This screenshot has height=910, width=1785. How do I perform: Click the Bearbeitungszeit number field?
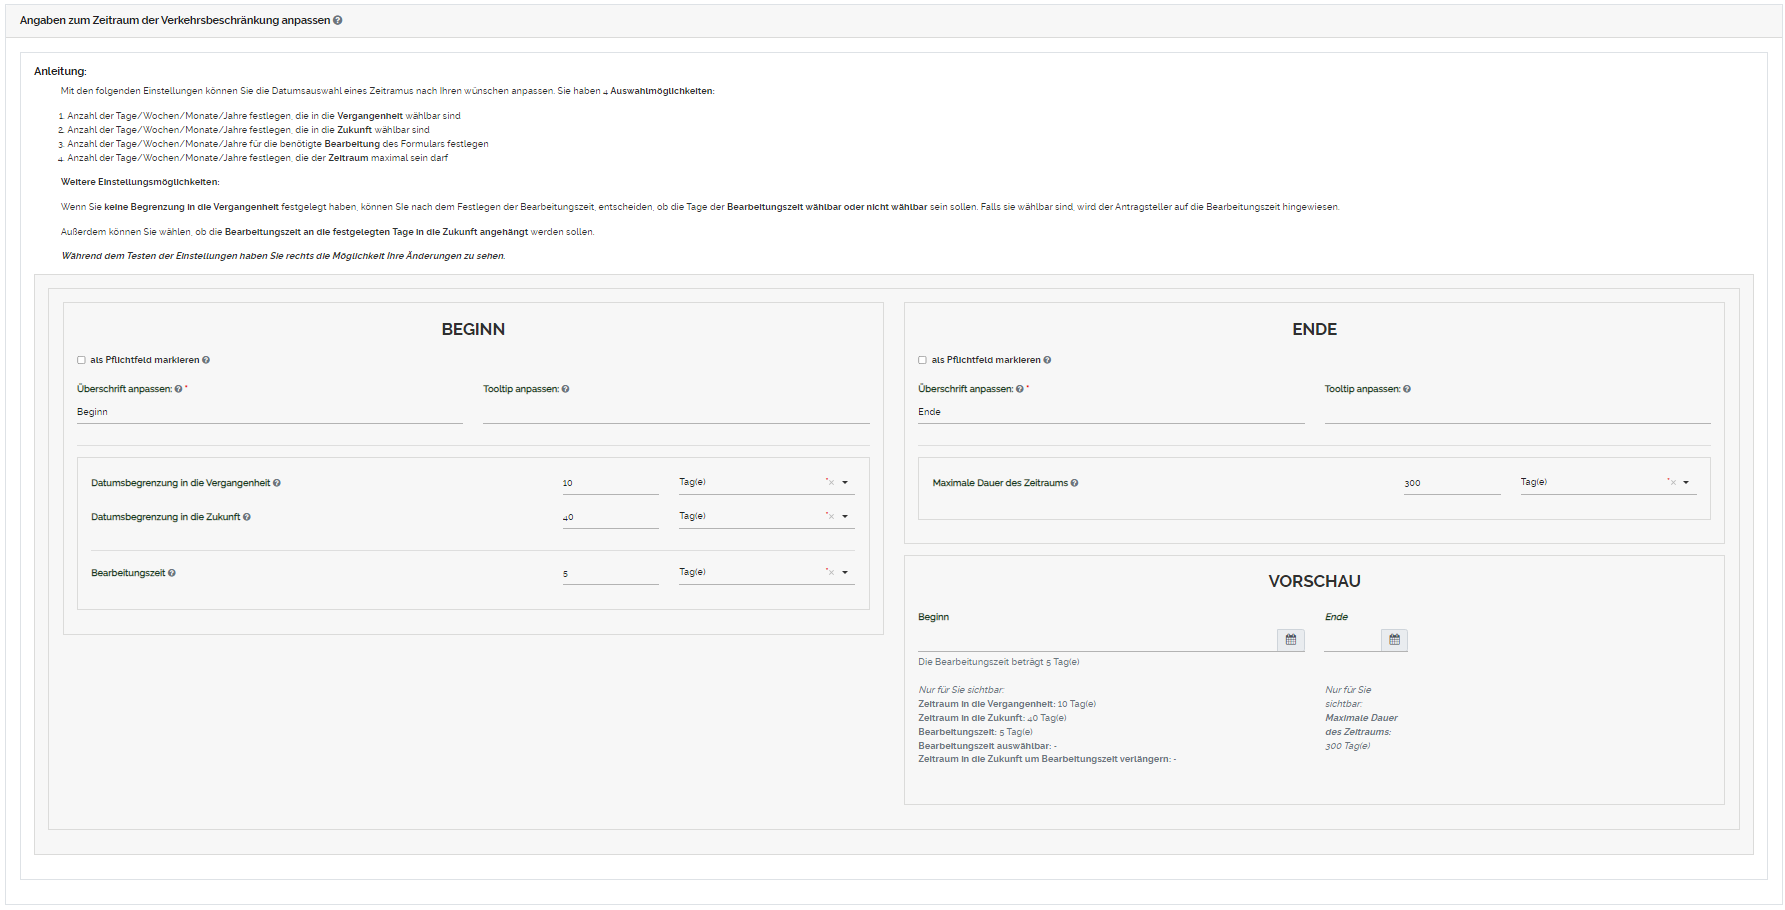coord(610,574)
